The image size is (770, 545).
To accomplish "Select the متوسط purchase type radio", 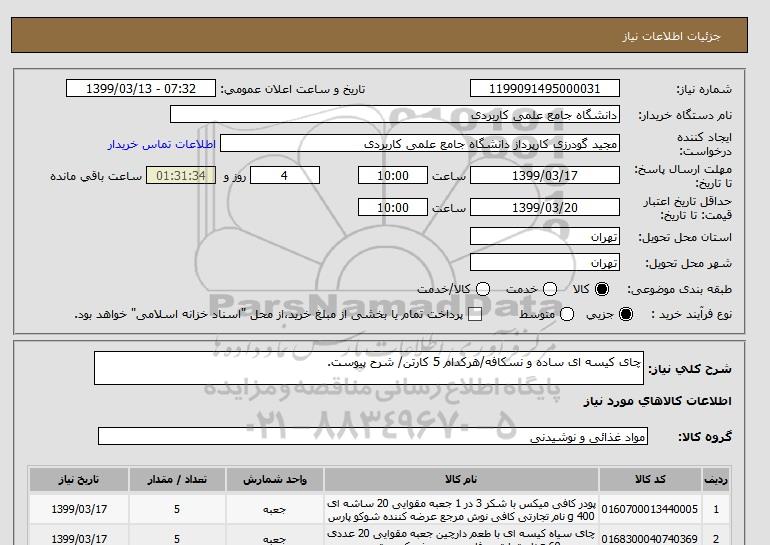I will tap(567, 314).
